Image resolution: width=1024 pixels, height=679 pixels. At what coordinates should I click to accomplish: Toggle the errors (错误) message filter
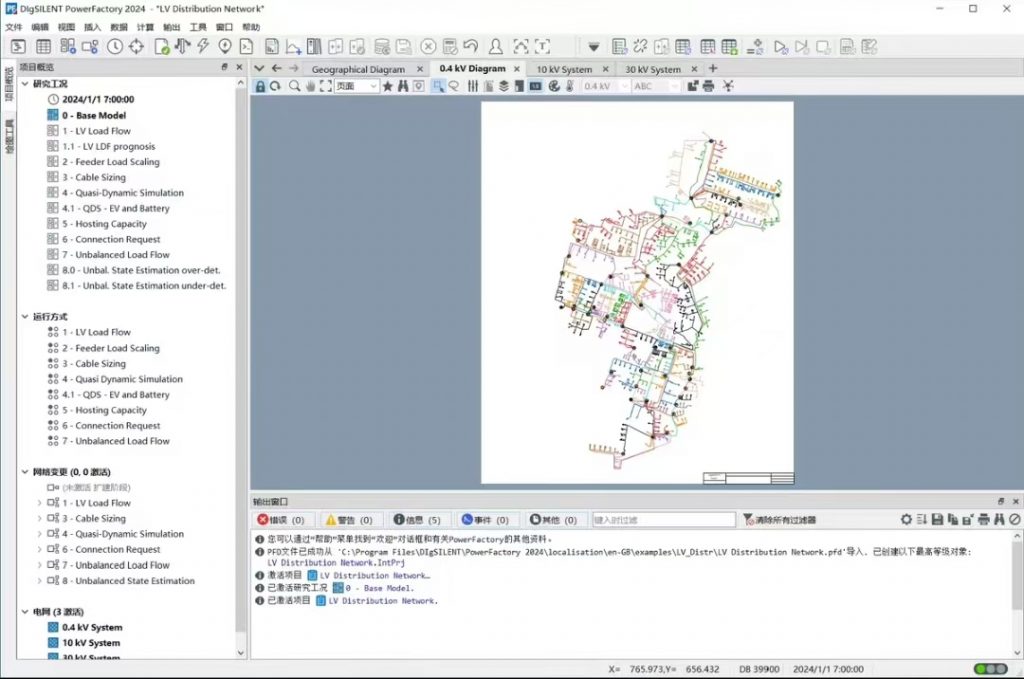point(281,520)
